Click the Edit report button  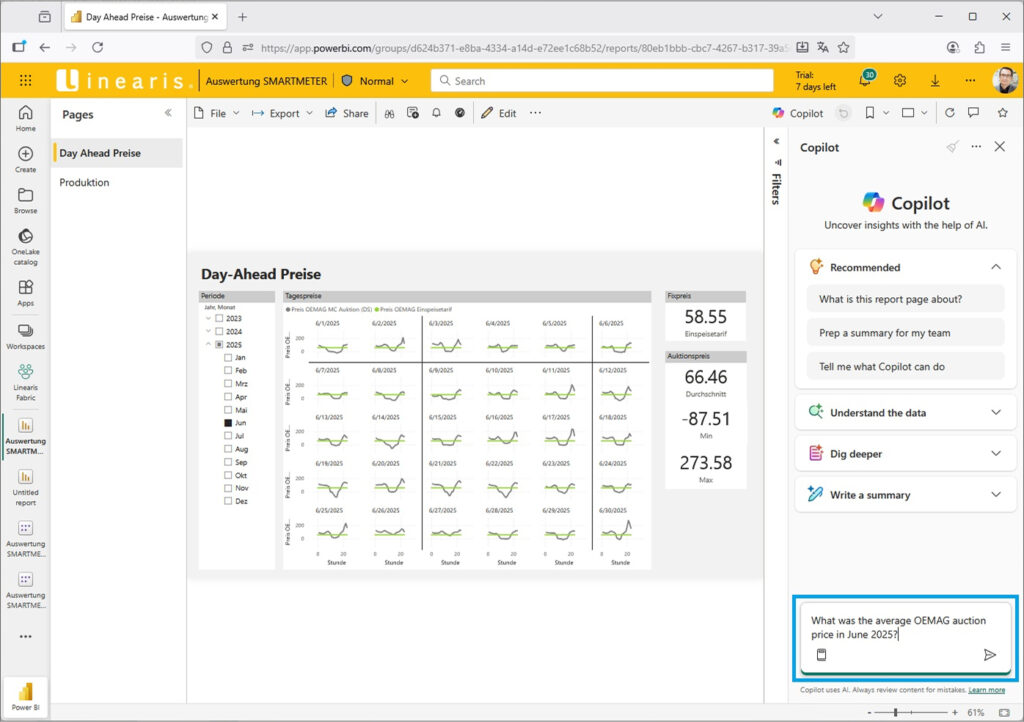(x=498, y=113)
